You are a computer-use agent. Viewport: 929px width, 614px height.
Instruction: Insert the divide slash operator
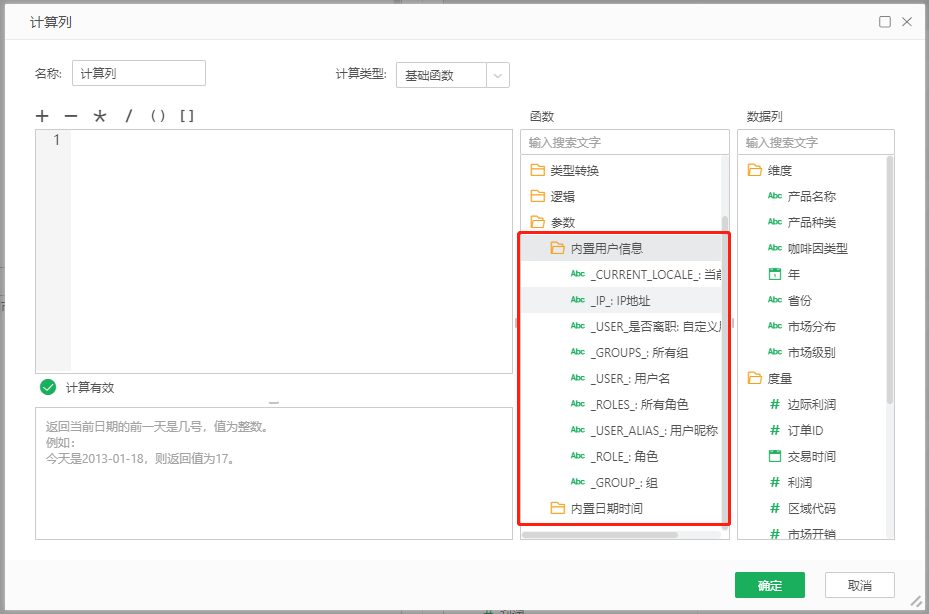point(128,116)
